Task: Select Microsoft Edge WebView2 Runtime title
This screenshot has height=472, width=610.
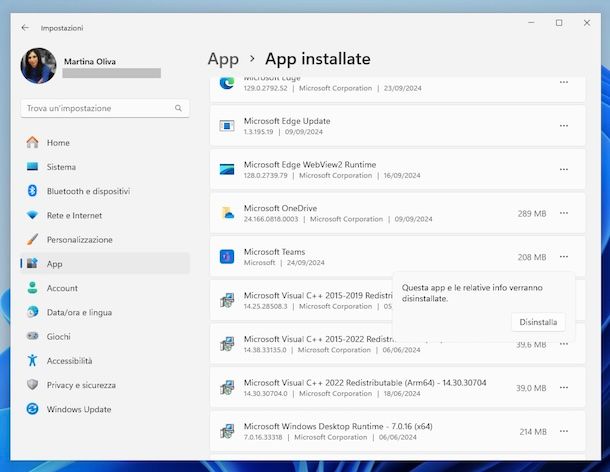Action: pyautogui.click(x=310, y=165)
